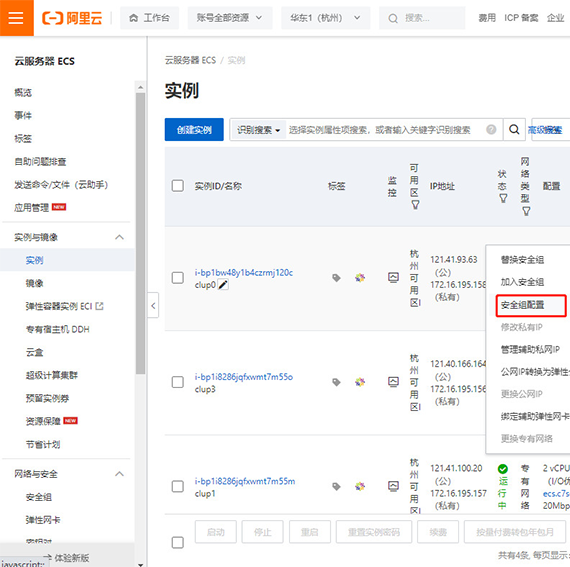Image resolution: width=570 pixels, height=567 pixels.
Task: Open instance i-bp1i8286jqfxwmt7m55m link
Action: coord(245,481)
